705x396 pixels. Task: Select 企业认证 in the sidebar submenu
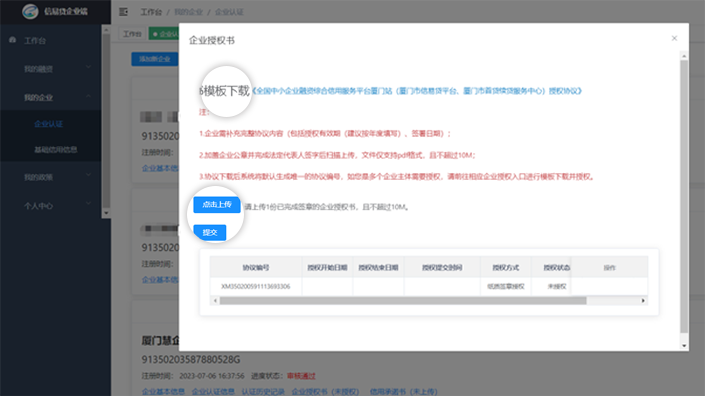(49, 124)
